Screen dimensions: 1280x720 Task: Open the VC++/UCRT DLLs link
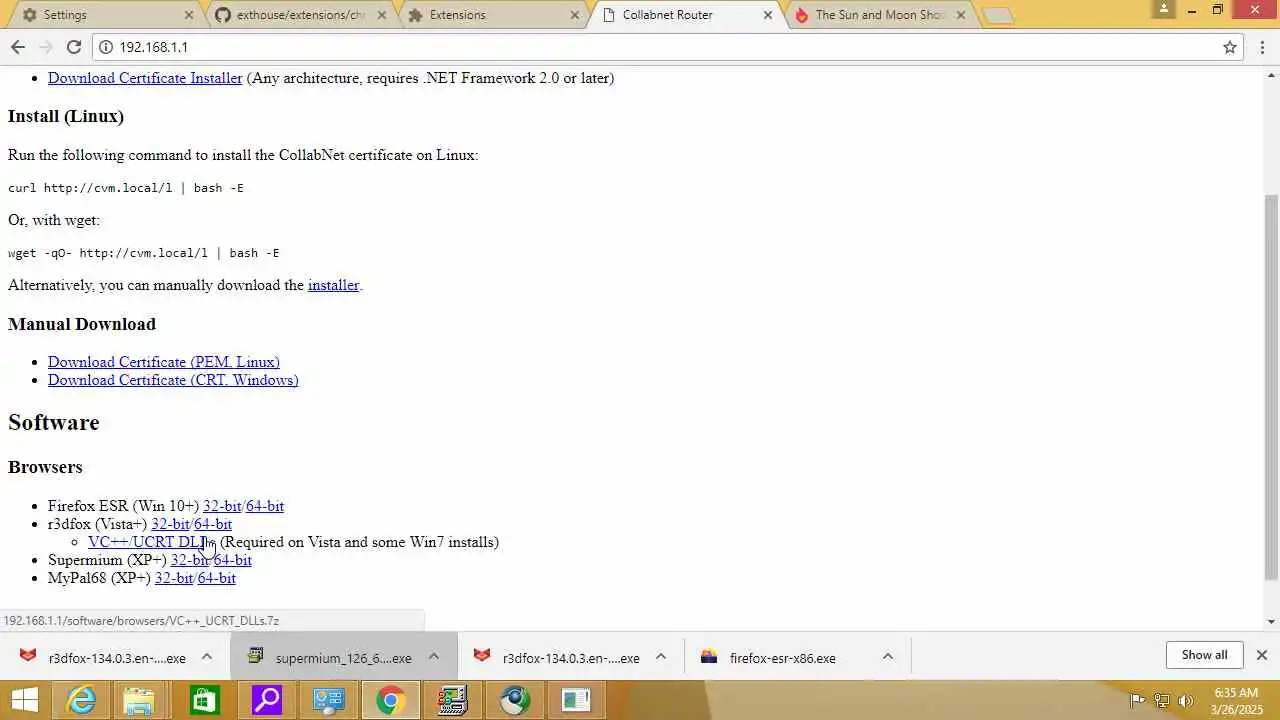(x=152, y=542)
